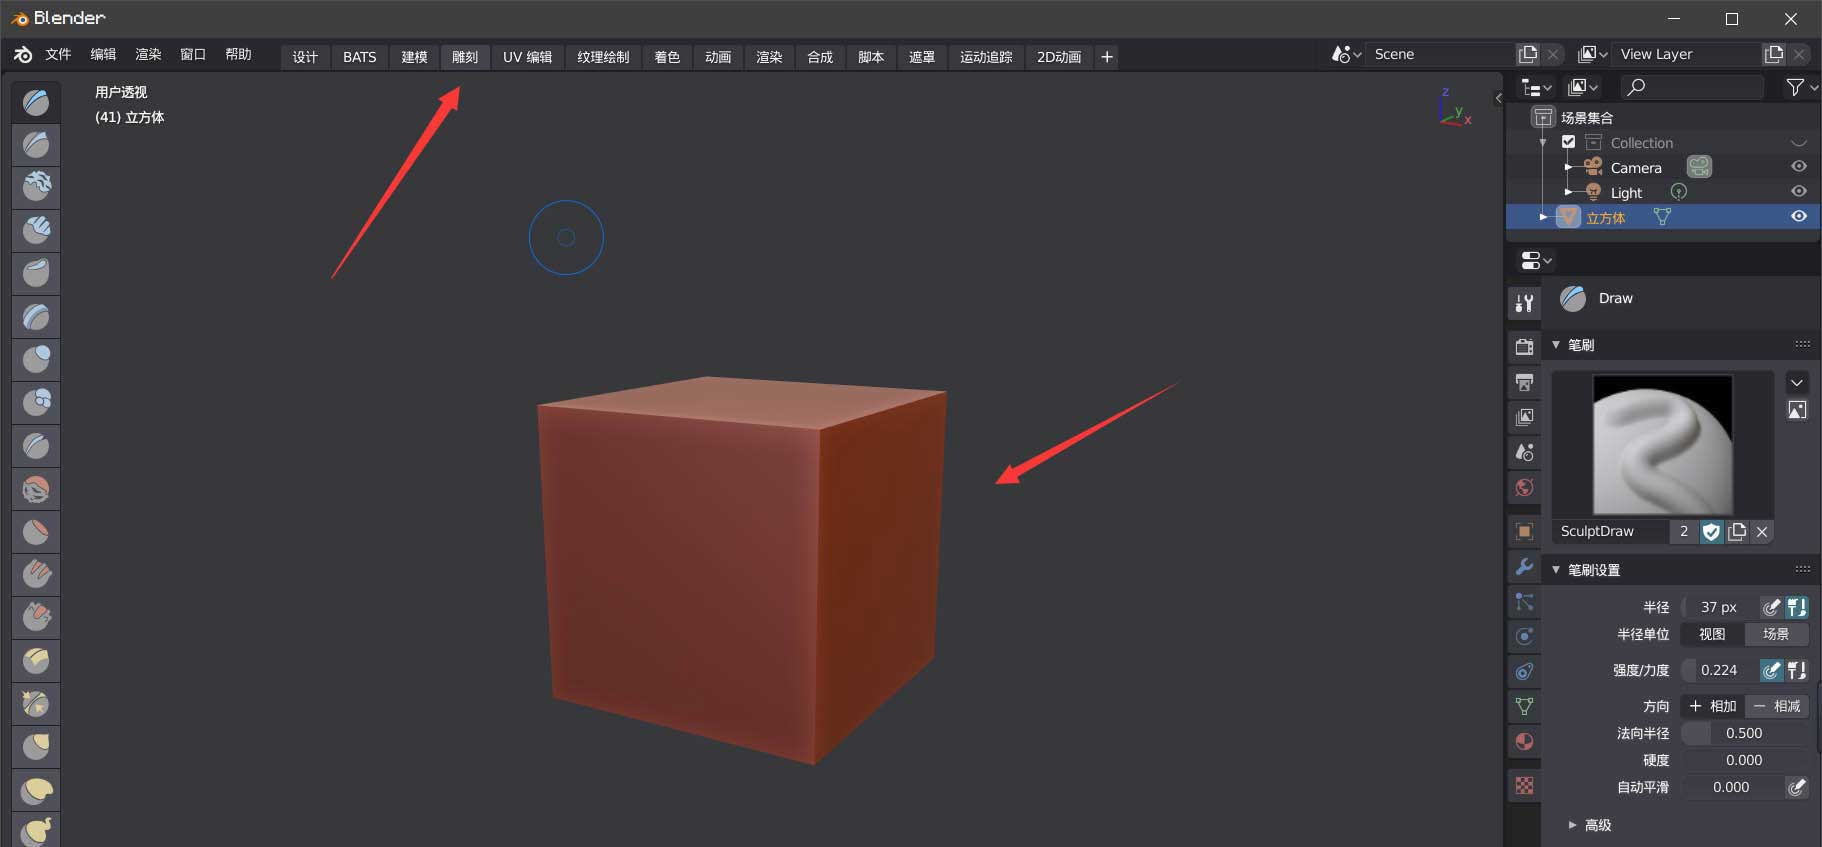Set radius unit to 场景
Viewport: 1822px width, 847px height.
tap(1776, 634)
